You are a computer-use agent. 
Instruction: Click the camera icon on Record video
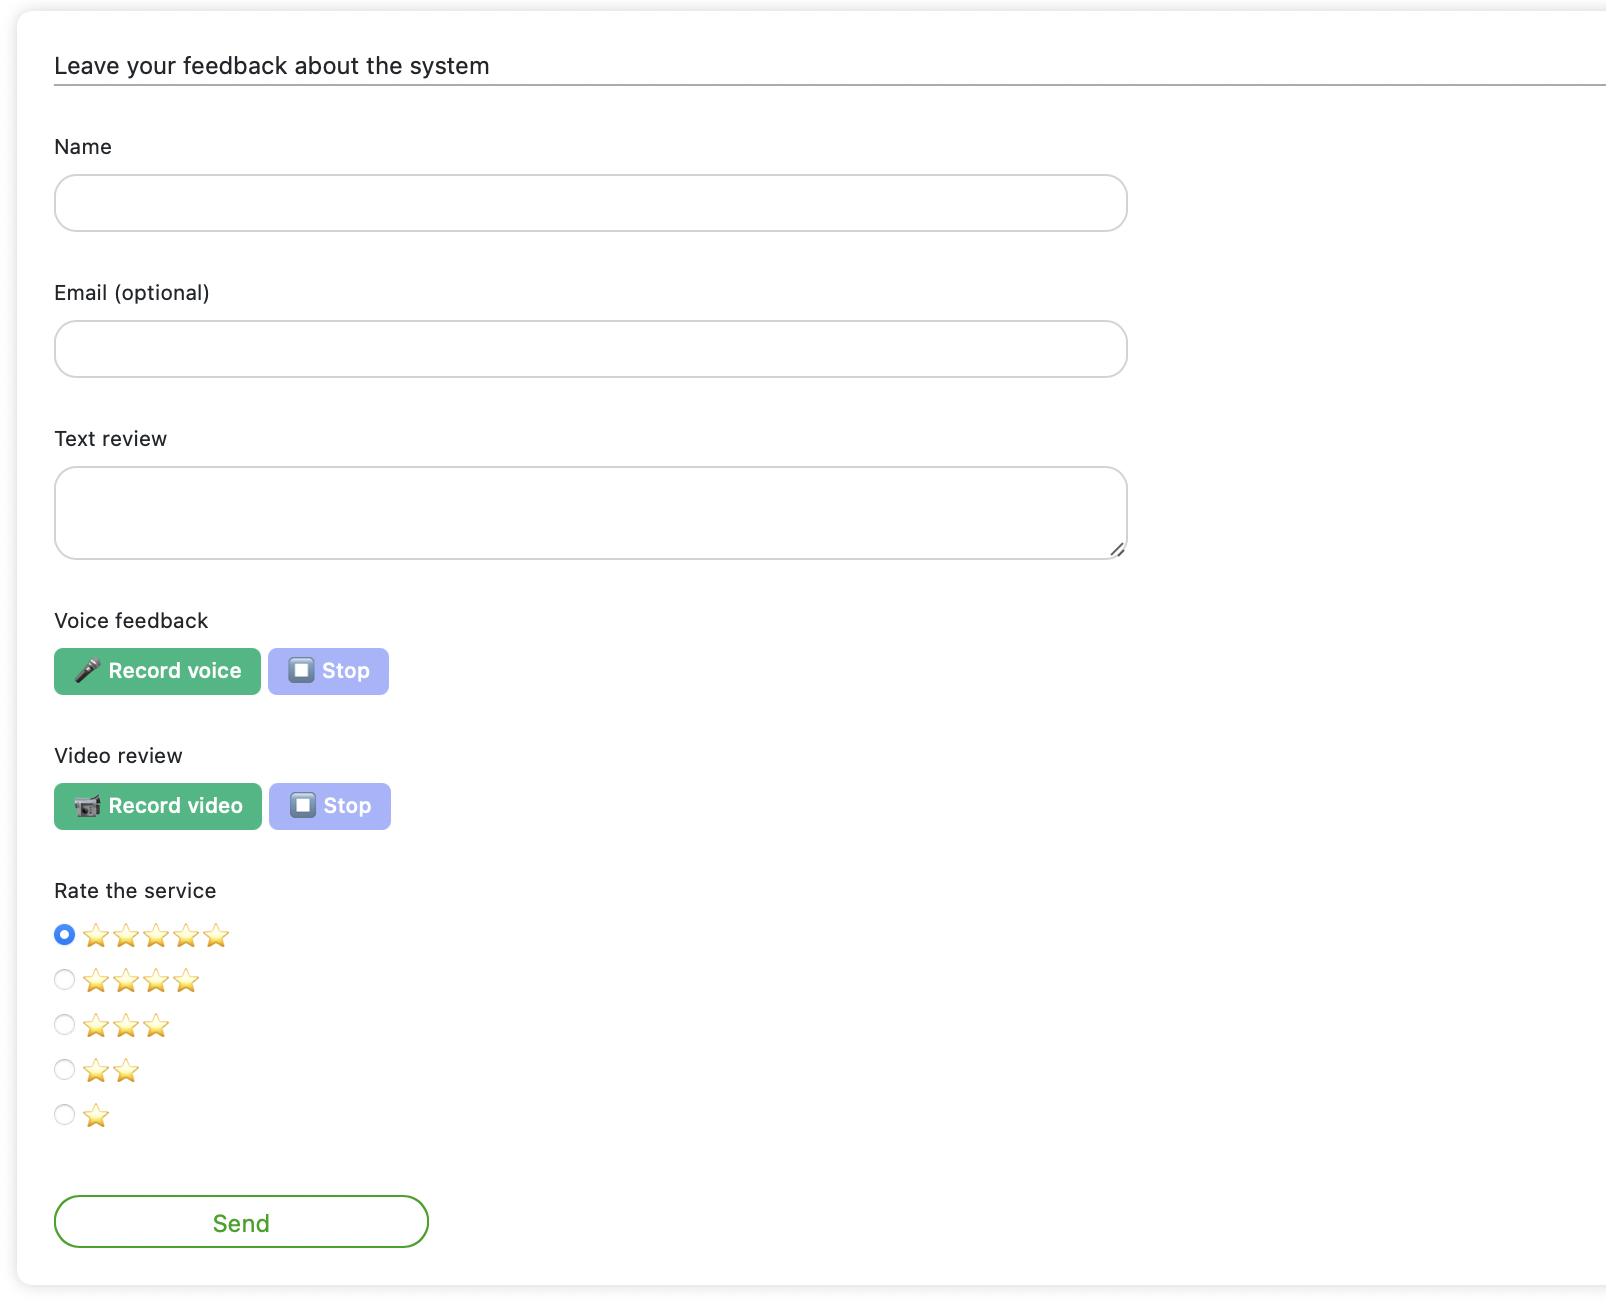tap(88, 806)
